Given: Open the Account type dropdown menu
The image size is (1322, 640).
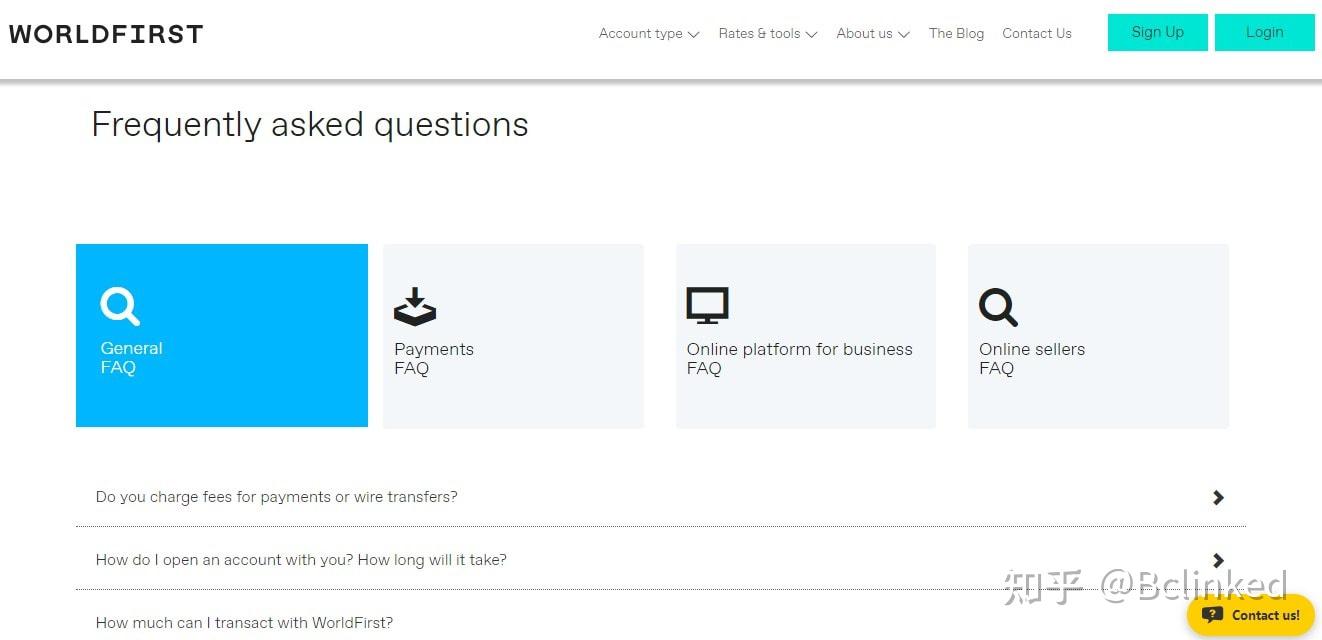Looking at the screenshot, I should pos(649,33).
